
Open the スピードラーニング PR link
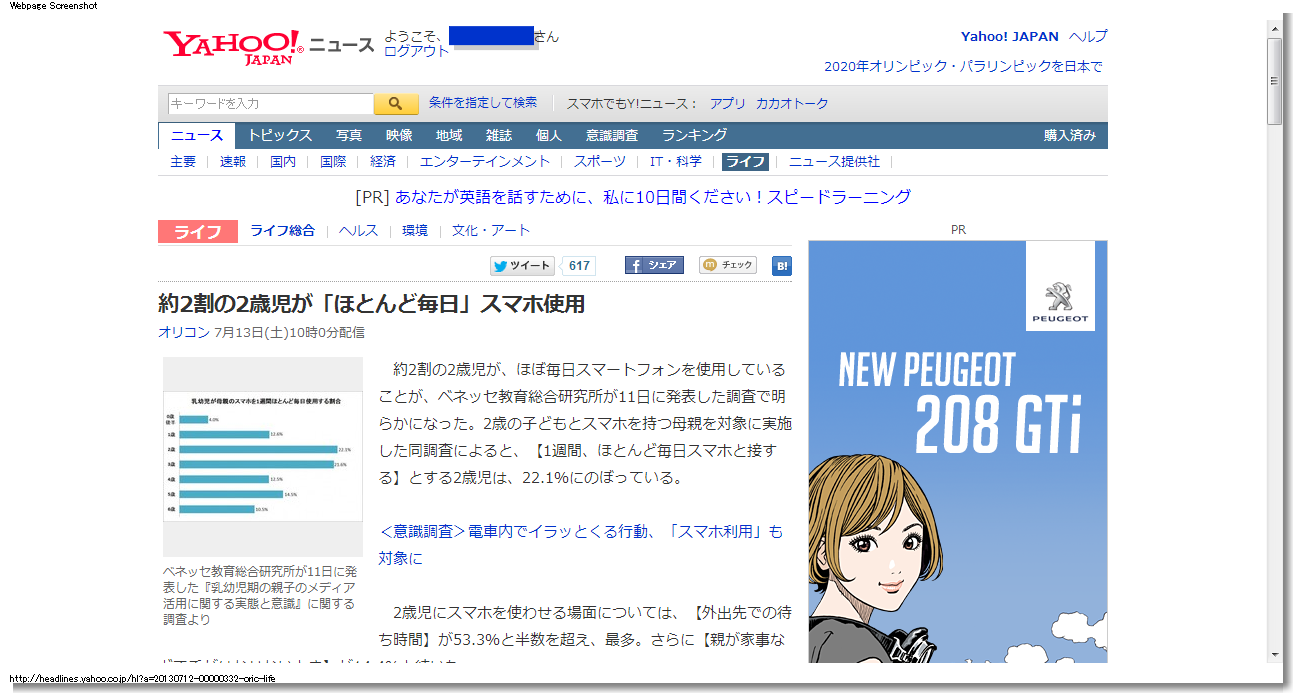click(x=653, y=197)
